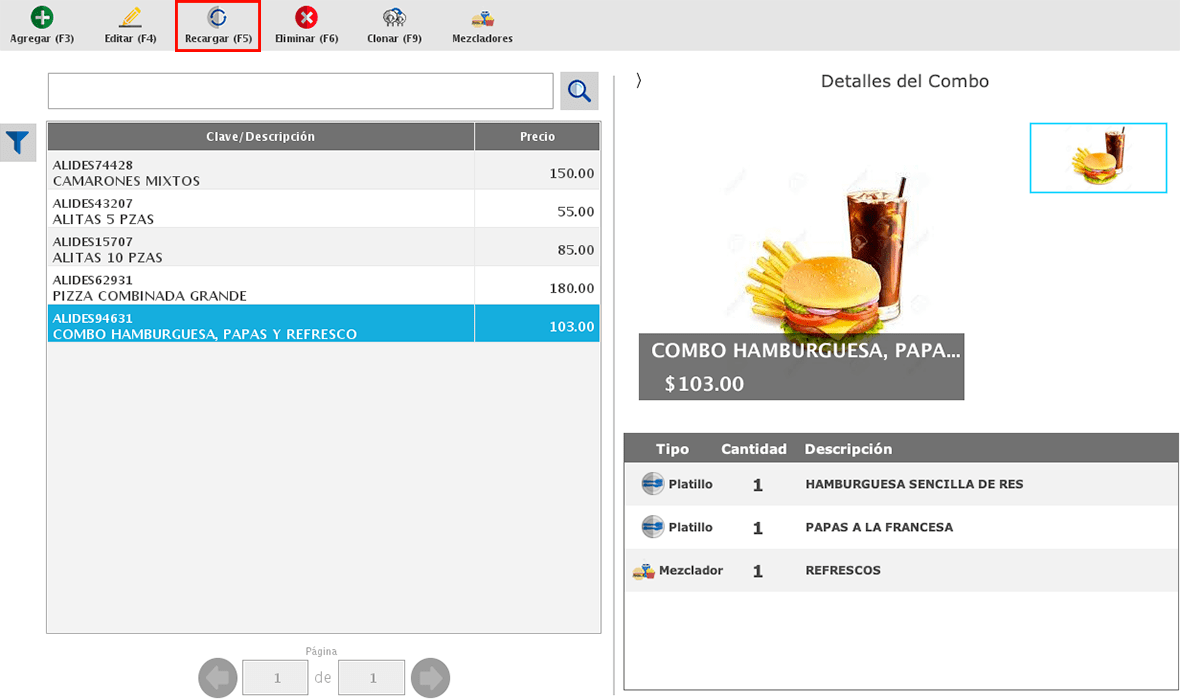1180x700 pixels.
Task: Click the magnifying glass search icon
Action: 578,90
